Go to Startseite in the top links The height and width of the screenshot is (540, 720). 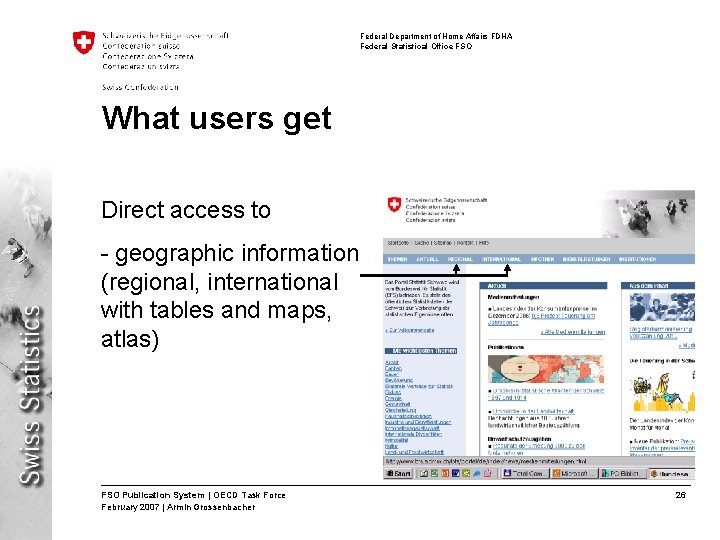tap(398, 243)
